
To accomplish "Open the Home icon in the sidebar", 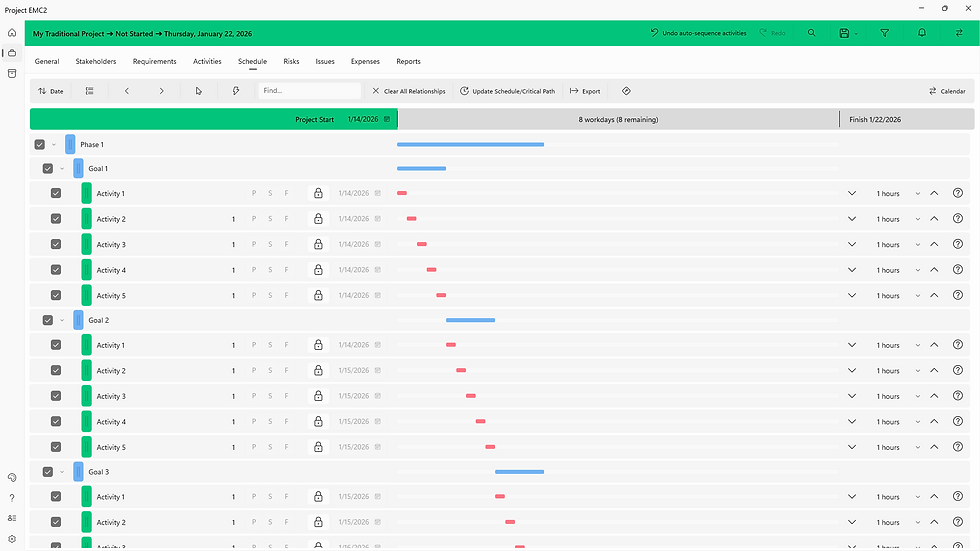I will coord(12,32).
